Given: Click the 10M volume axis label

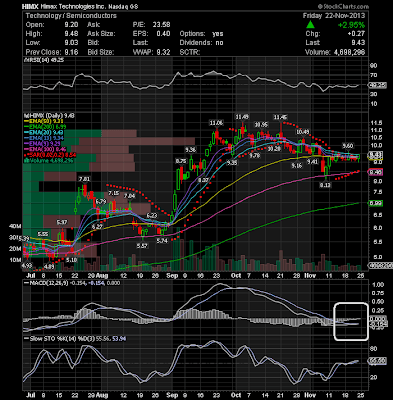Looking at the screenshot, I should click(x=15, y=260).
